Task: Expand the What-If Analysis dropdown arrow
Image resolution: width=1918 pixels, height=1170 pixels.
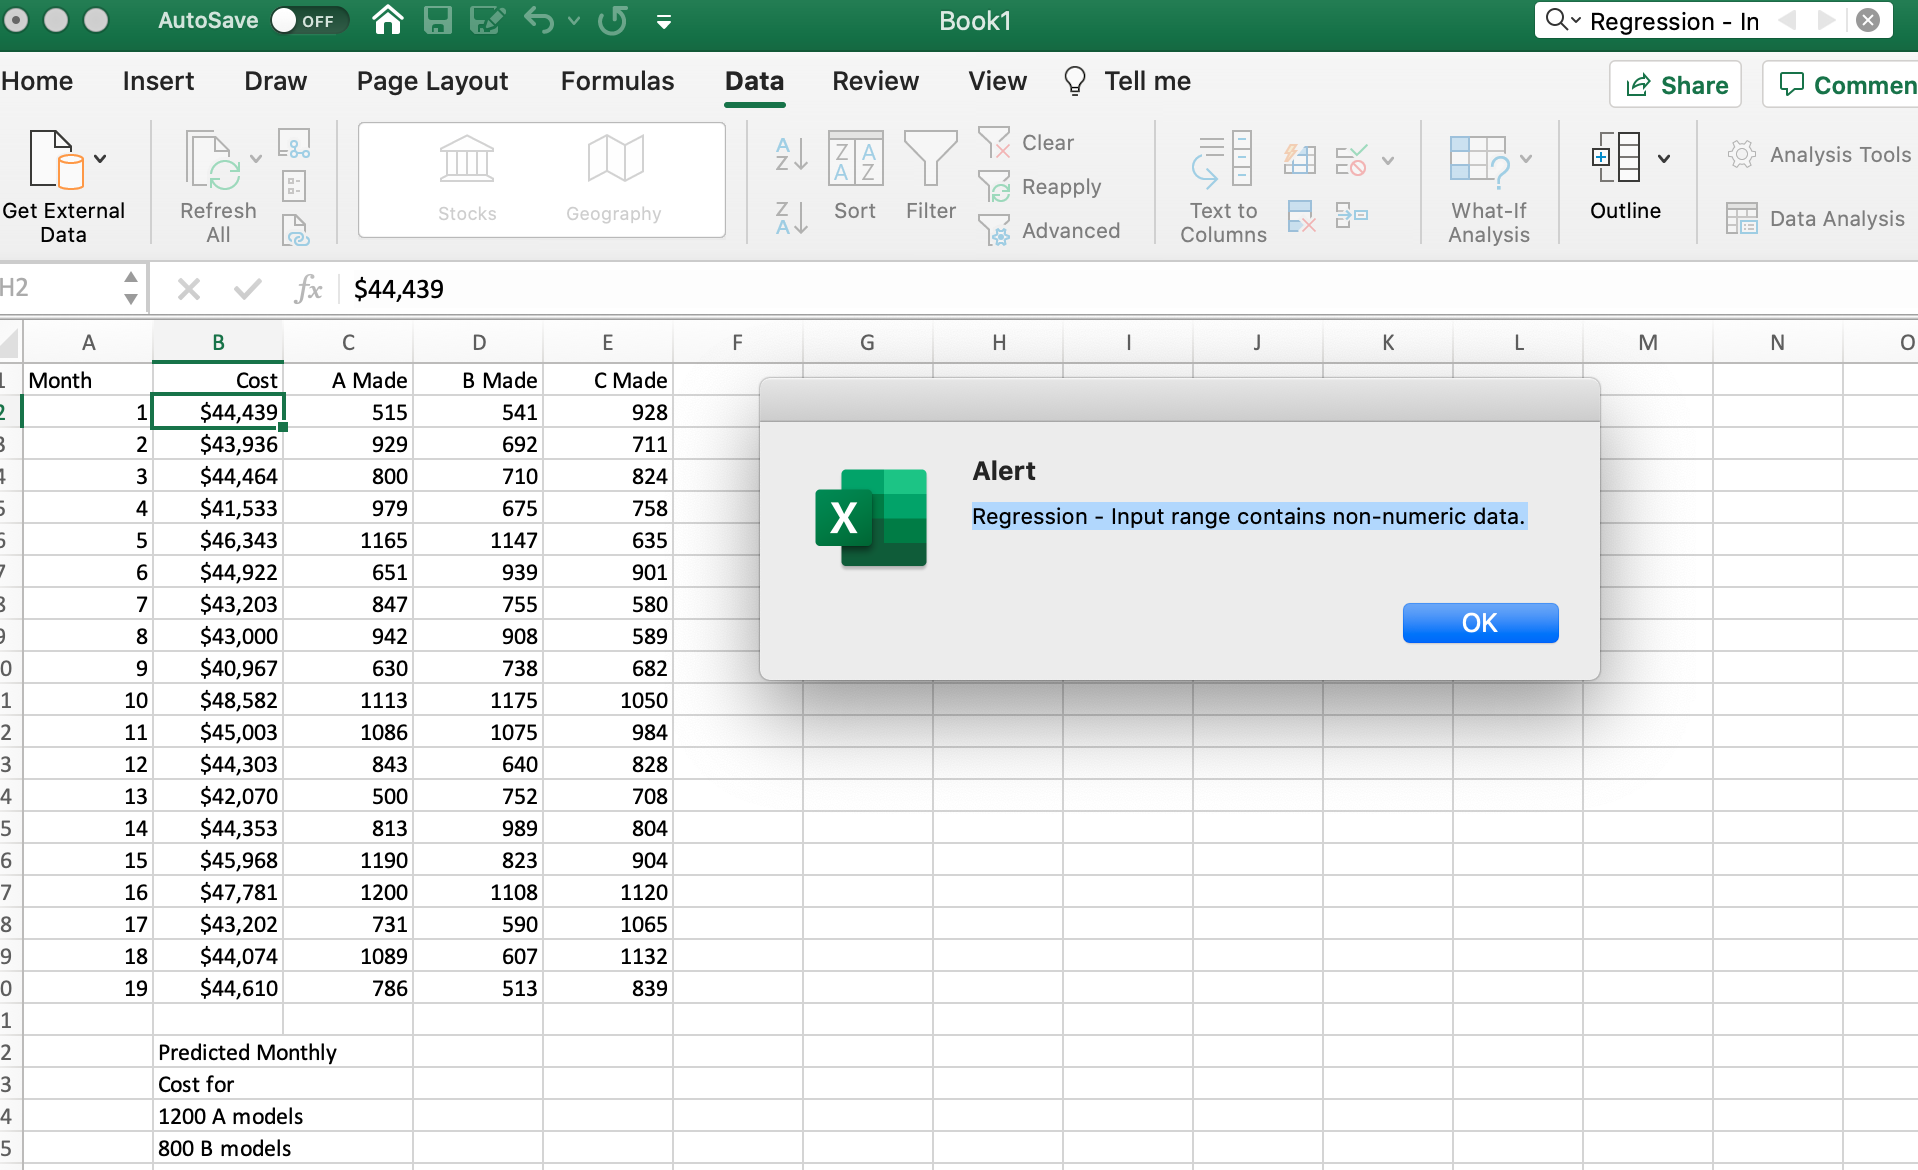Action: tap(1526, 158)
